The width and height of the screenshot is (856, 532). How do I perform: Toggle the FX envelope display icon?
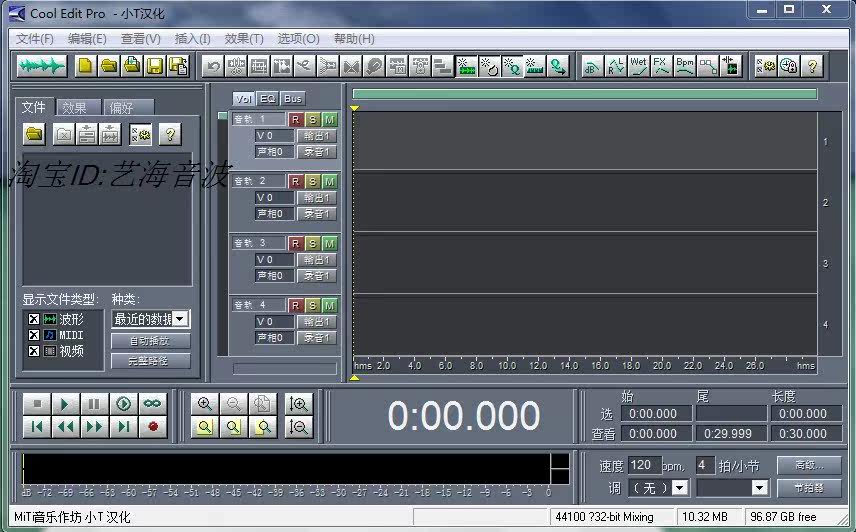[661, 67]
